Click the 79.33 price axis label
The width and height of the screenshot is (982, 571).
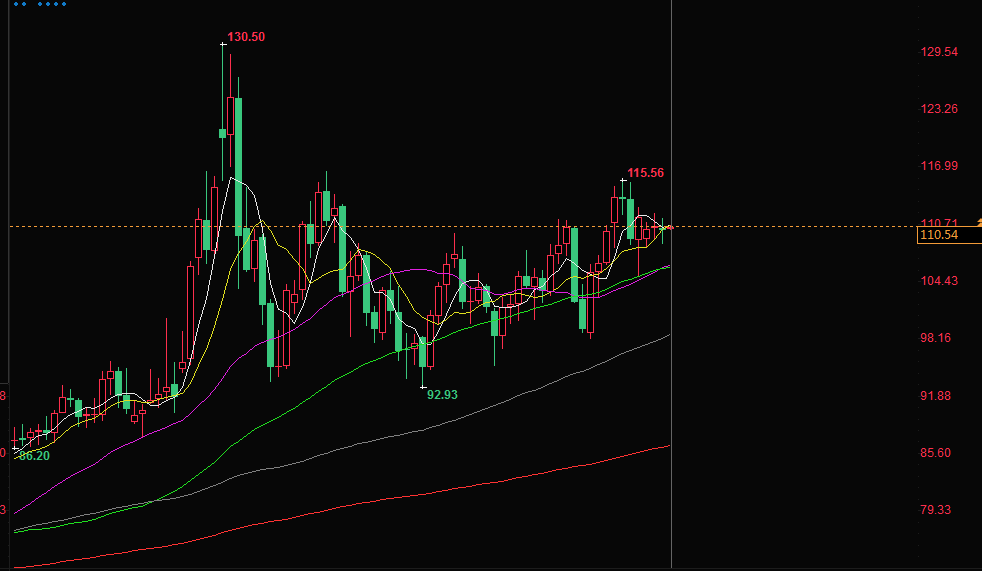[938, 510]
